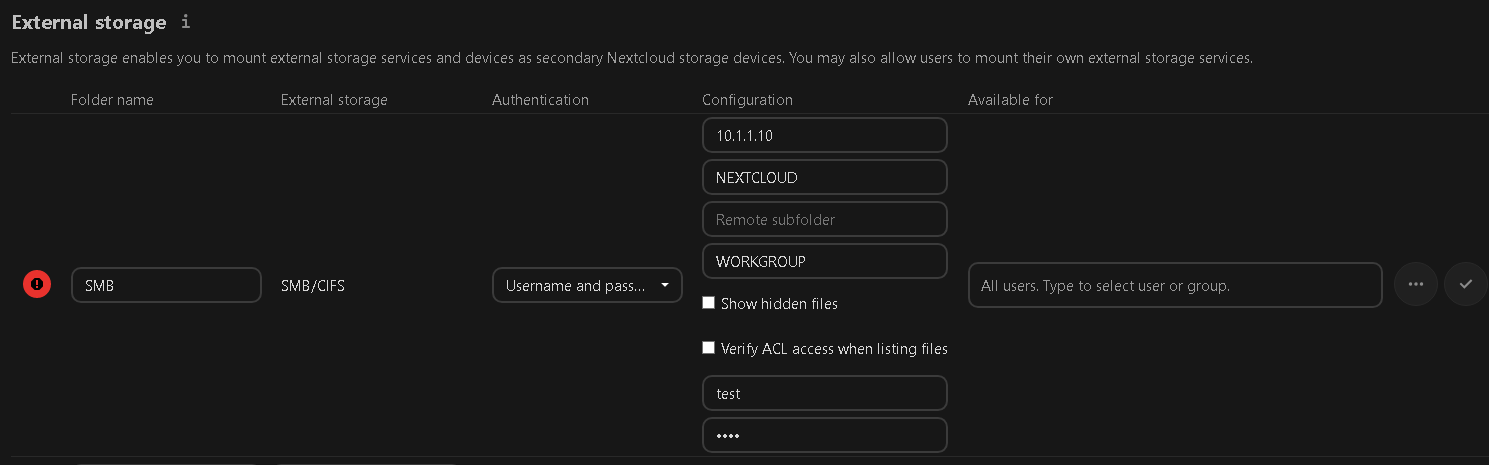1489x465 pixels.
Task: Click the info icon beside External storage heading
Action: coord(185,22)
